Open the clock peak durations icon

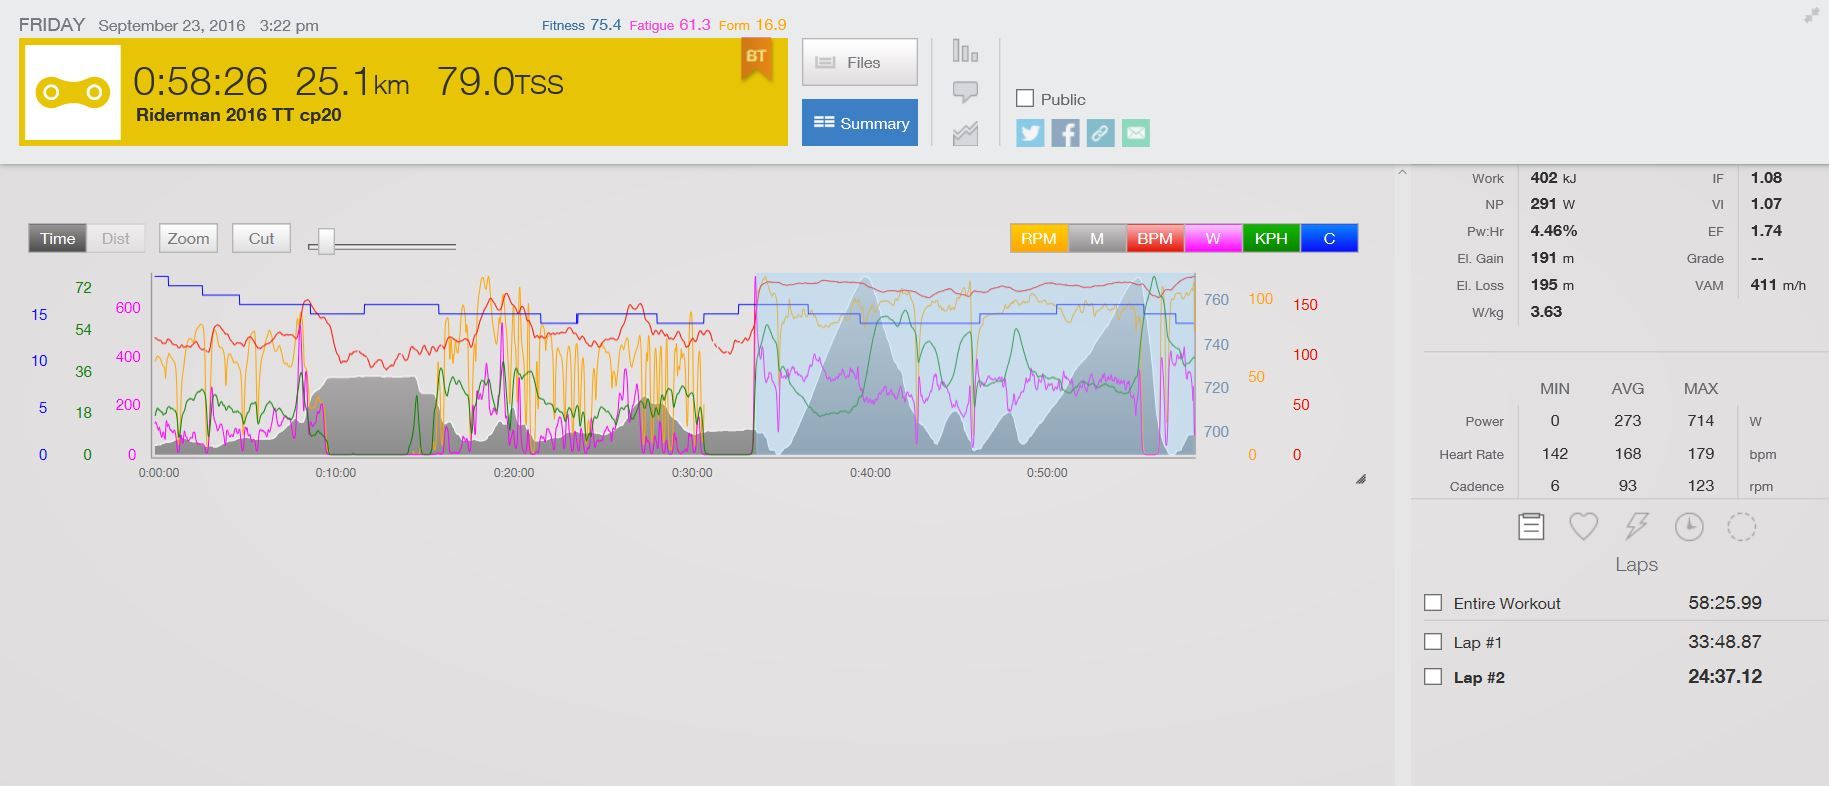click(x=1689, y=526)
